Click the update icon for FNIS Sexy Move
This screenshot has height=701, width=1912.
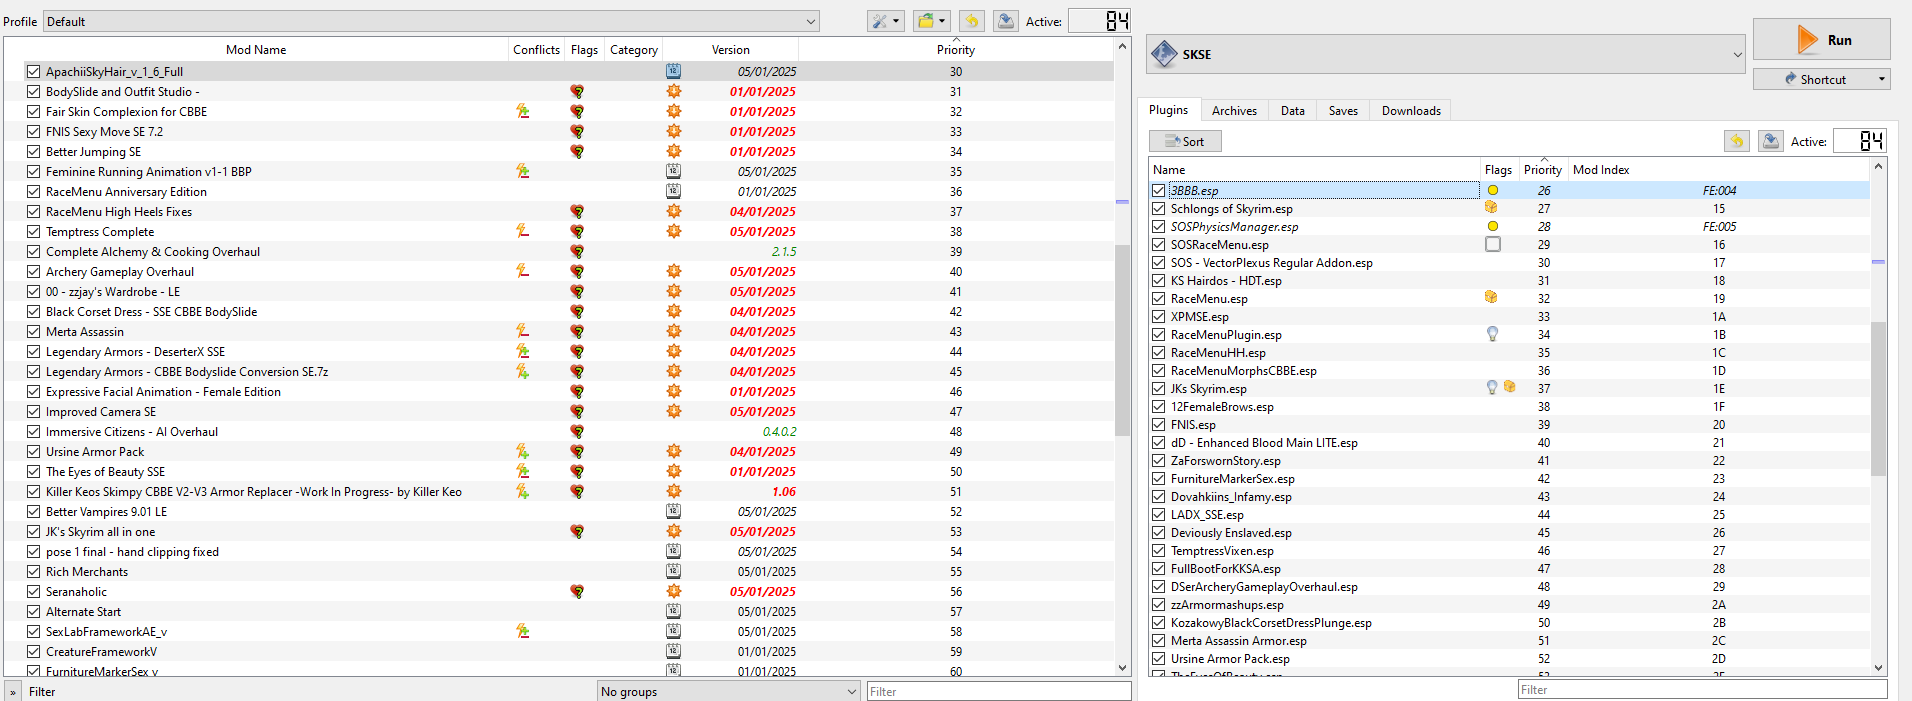point(674,131)
